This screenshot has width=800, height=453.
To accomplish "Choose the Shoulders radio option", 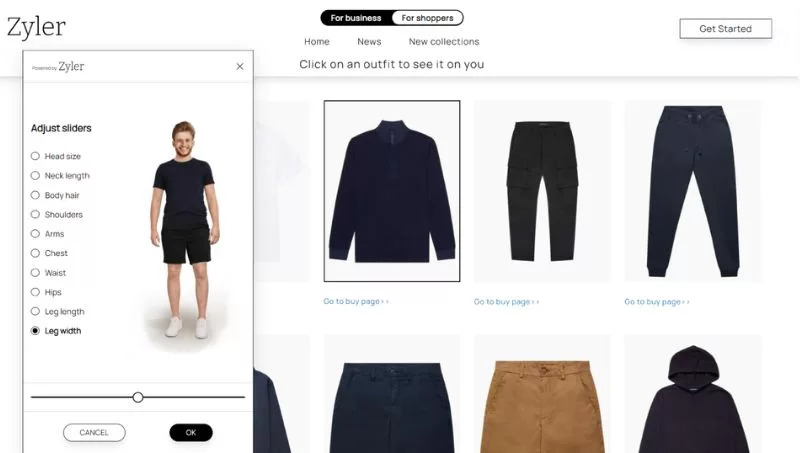I will (35, 214).
